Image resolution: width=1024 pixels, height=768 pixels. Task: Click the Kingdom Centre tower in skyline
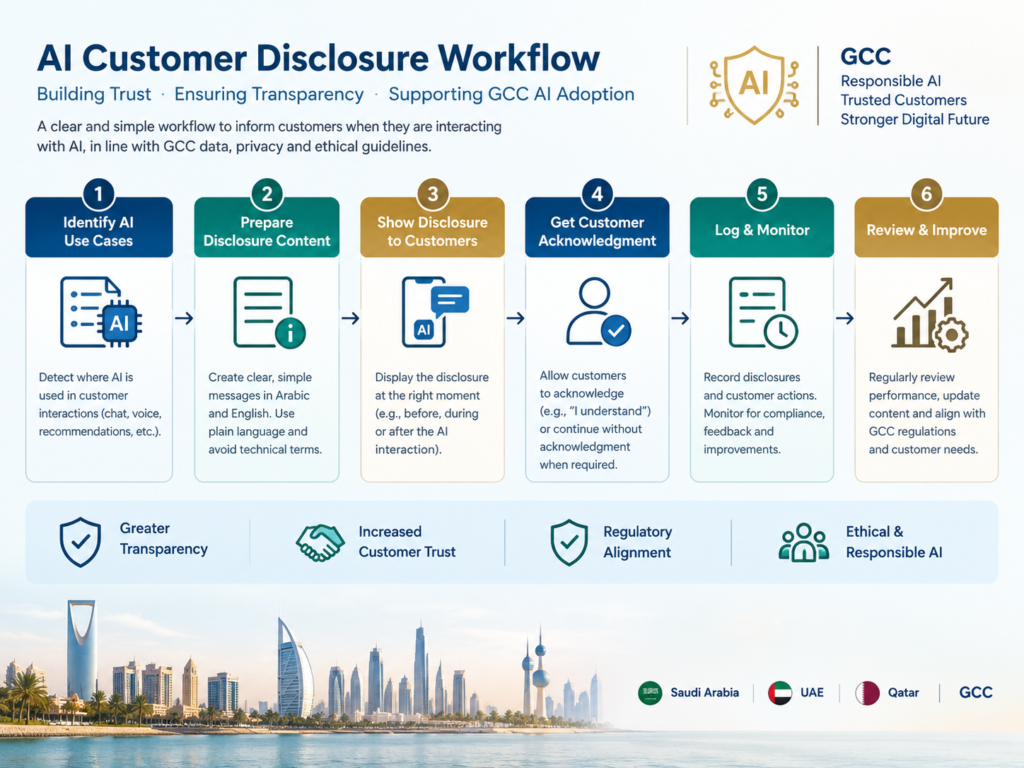click(82, 650)
